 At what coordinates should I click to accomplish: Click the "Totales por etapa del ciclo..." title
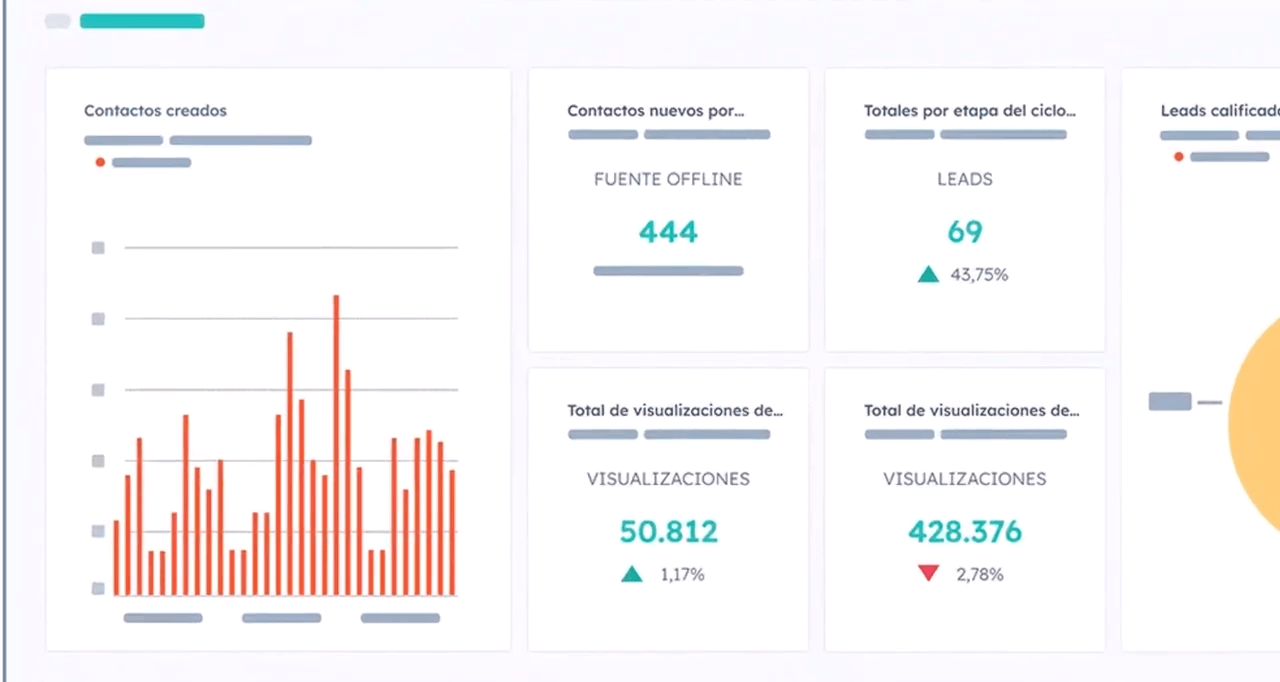click(x=970, y=111)
